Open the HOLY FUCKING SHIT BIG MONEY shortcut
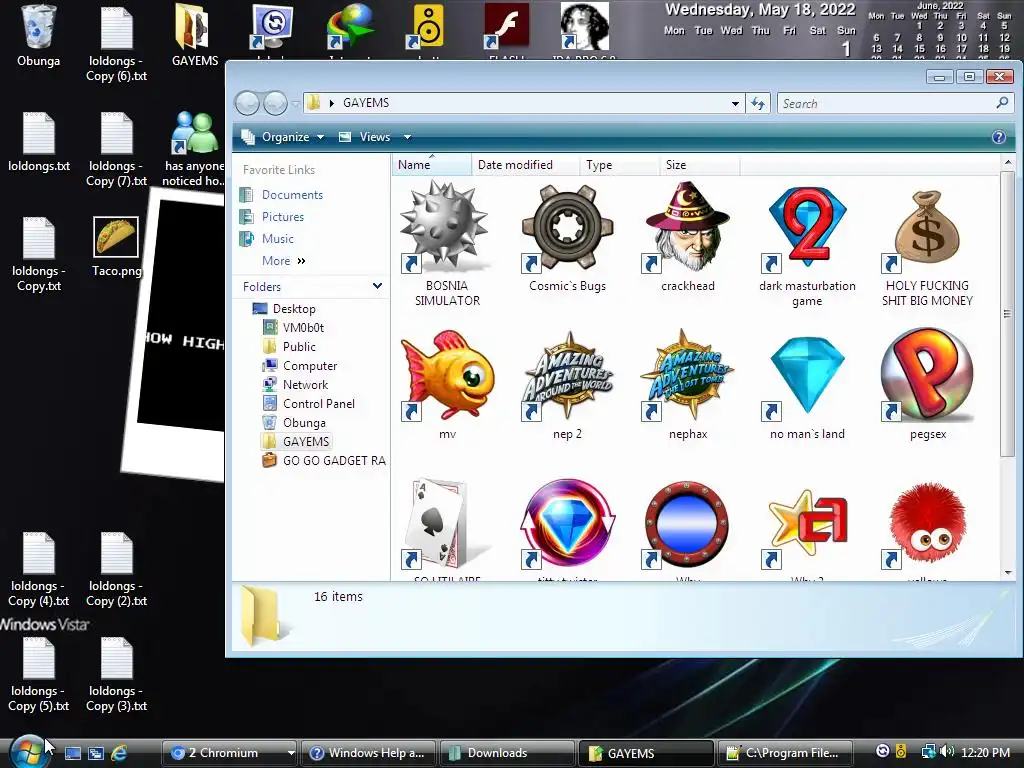Screen dimensions: 1024x768 [x=927, y=227]
